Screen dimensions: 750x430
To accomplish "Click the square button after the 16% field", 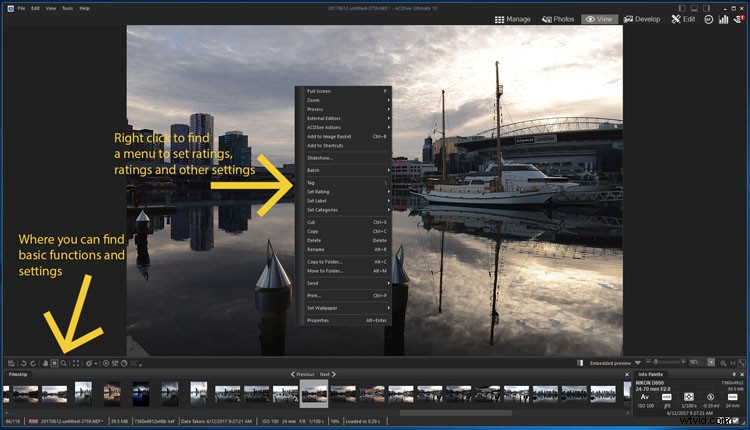I will pos(711,363).
